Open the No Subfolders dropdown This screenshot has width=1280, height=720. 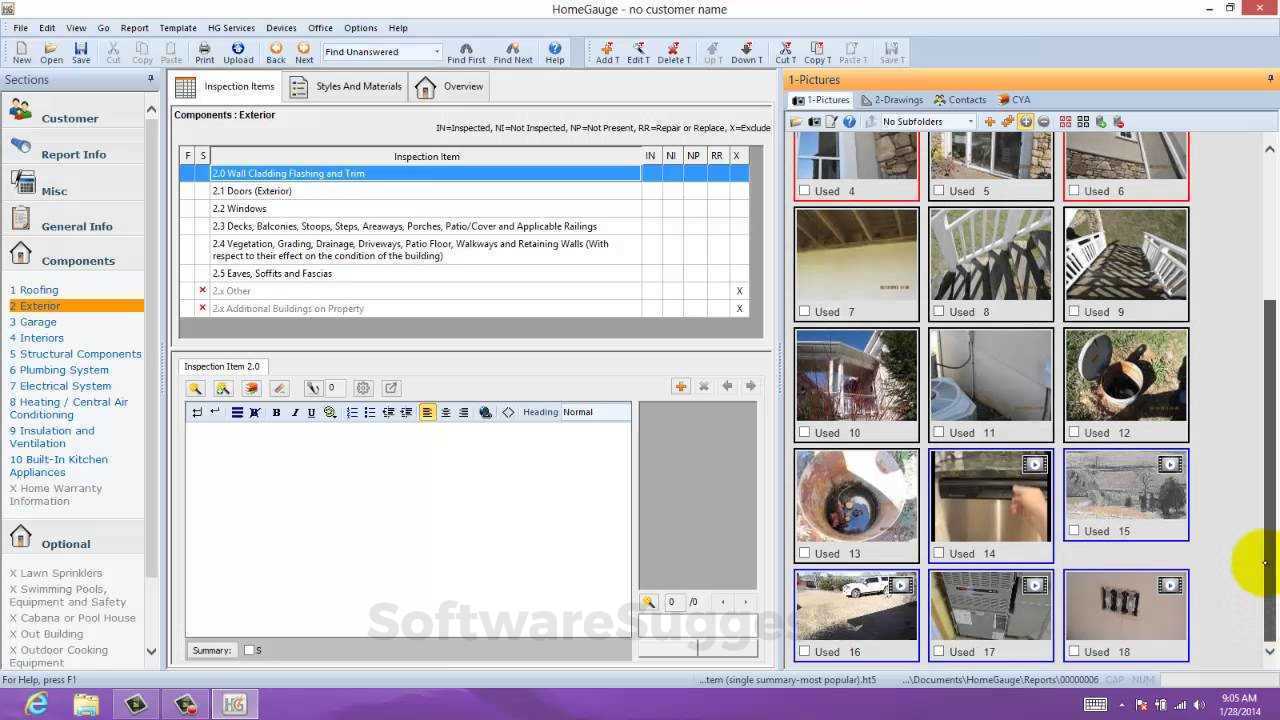tap(970, 122)
